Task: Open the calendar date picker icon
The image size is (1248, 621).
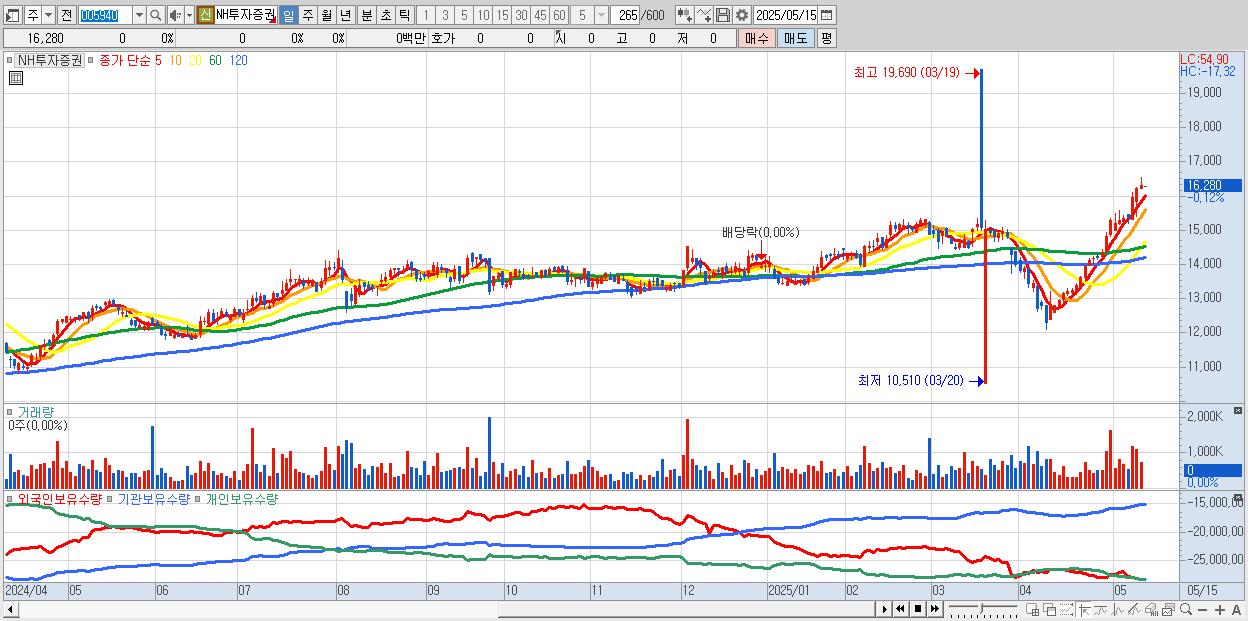Action: click(x=827, y=15)
